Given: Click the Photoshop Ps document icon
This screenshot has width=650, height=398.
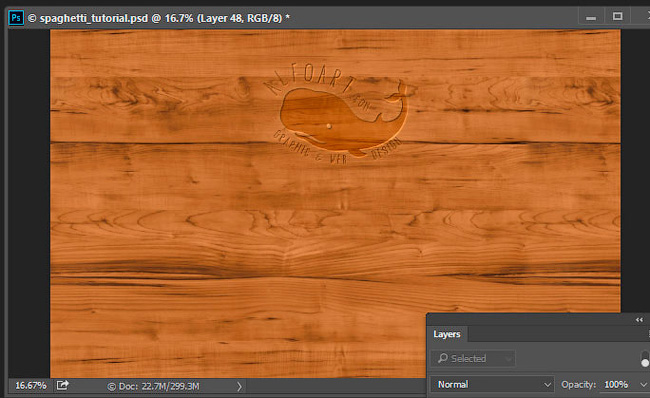Looking at the screenshot, I should pos(16,18).
